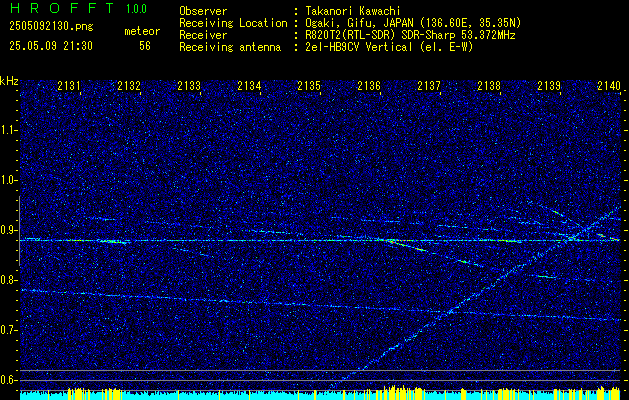Click the 2136 time marker
The image size is (629, 400).
tap(369, 85)
